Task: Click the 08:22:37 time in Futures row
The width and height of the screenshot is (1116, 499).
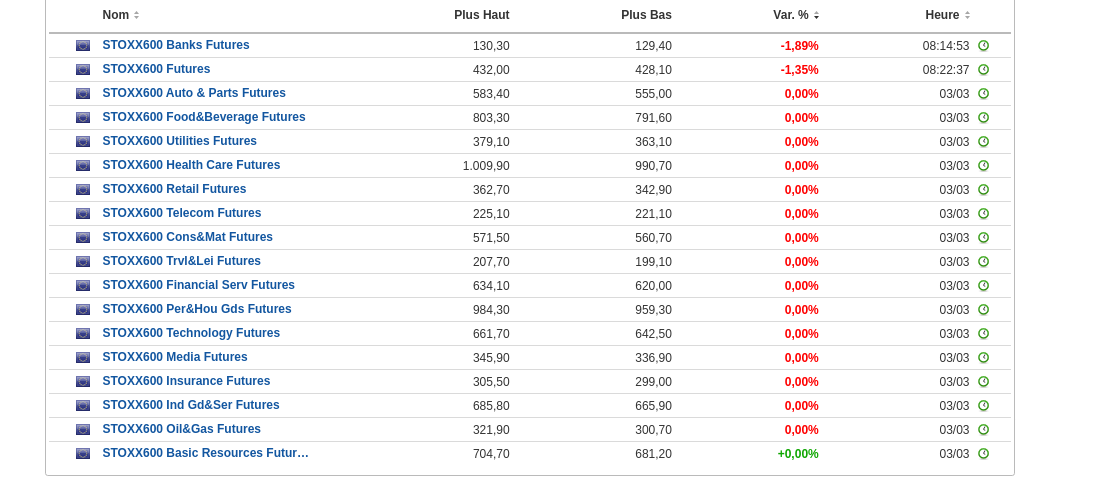Action: (945, 70)
